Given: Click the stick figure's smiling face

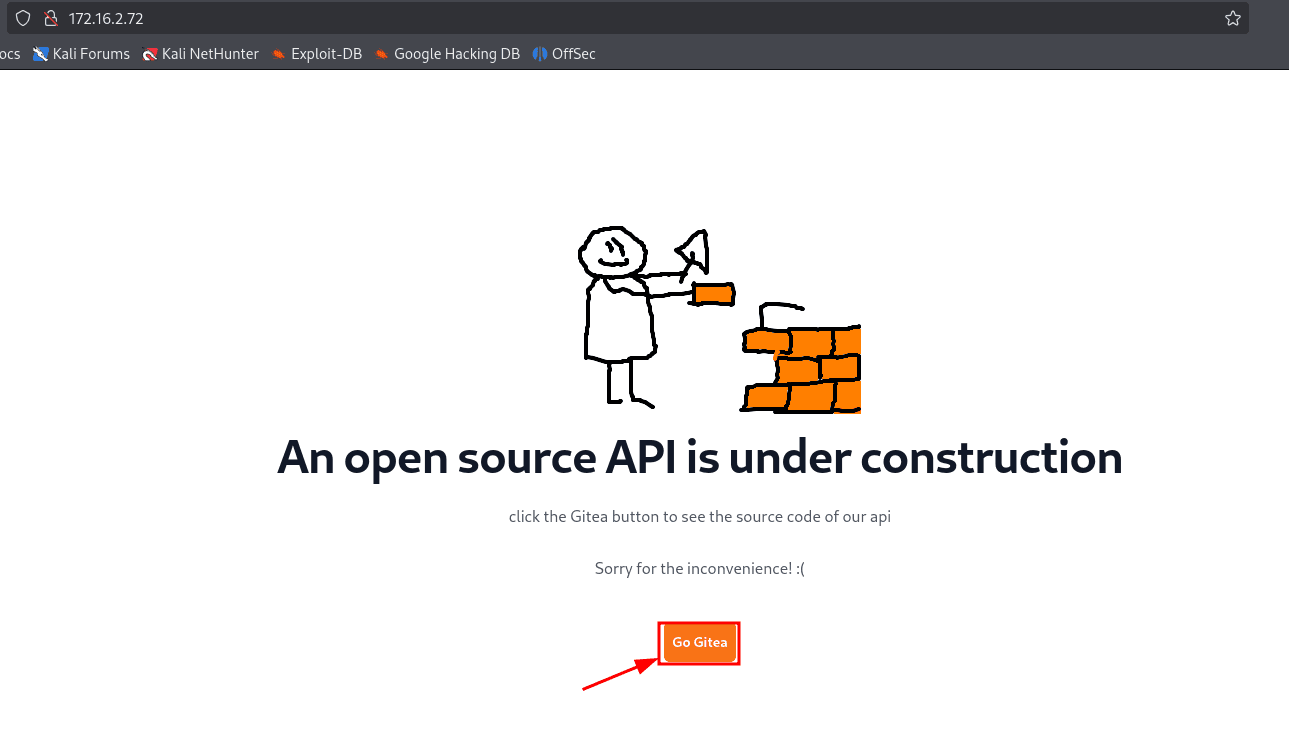Looking at the screenshot, I should [x=609, y=251].
